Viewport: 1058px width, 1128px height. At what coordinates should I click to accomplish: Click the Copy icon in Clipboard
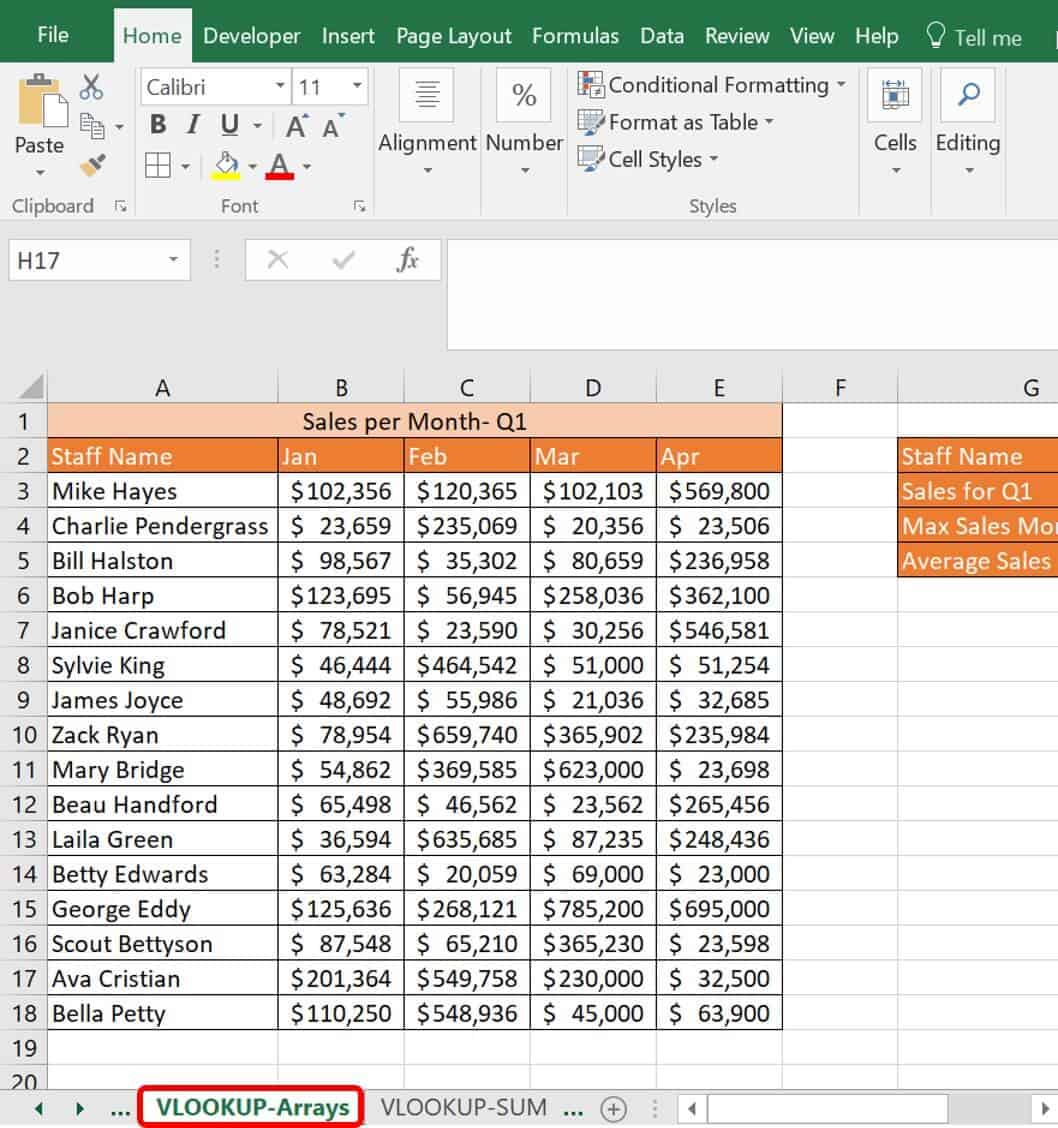click(92, 126)
